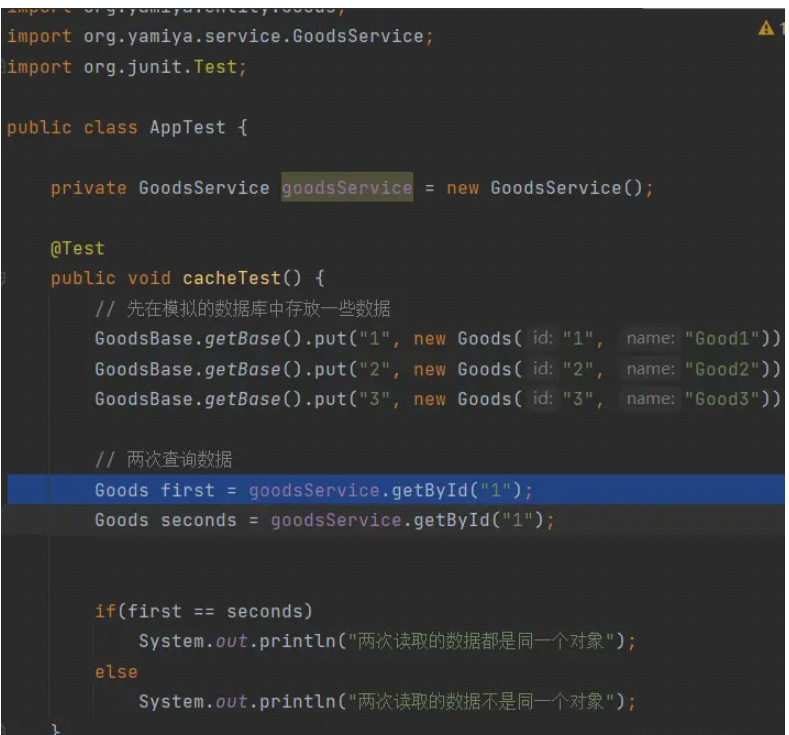
Task: Click the 'if(first == seconds)' statement
Action: [x=204, y=611]
